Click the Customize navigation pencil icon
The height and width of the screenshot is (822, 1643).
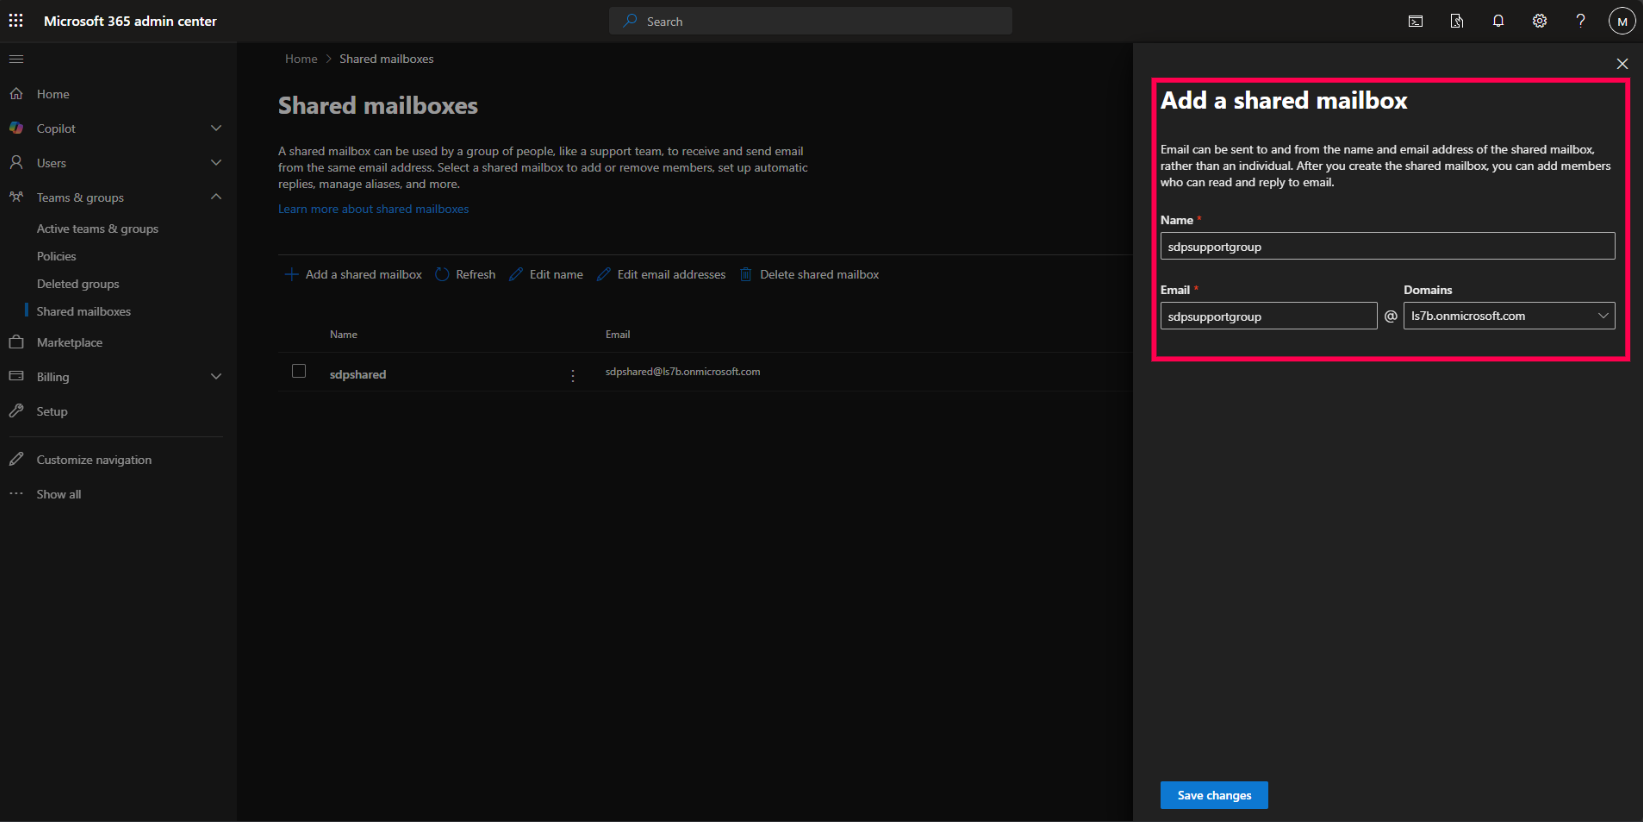click(x=16, y=459)
